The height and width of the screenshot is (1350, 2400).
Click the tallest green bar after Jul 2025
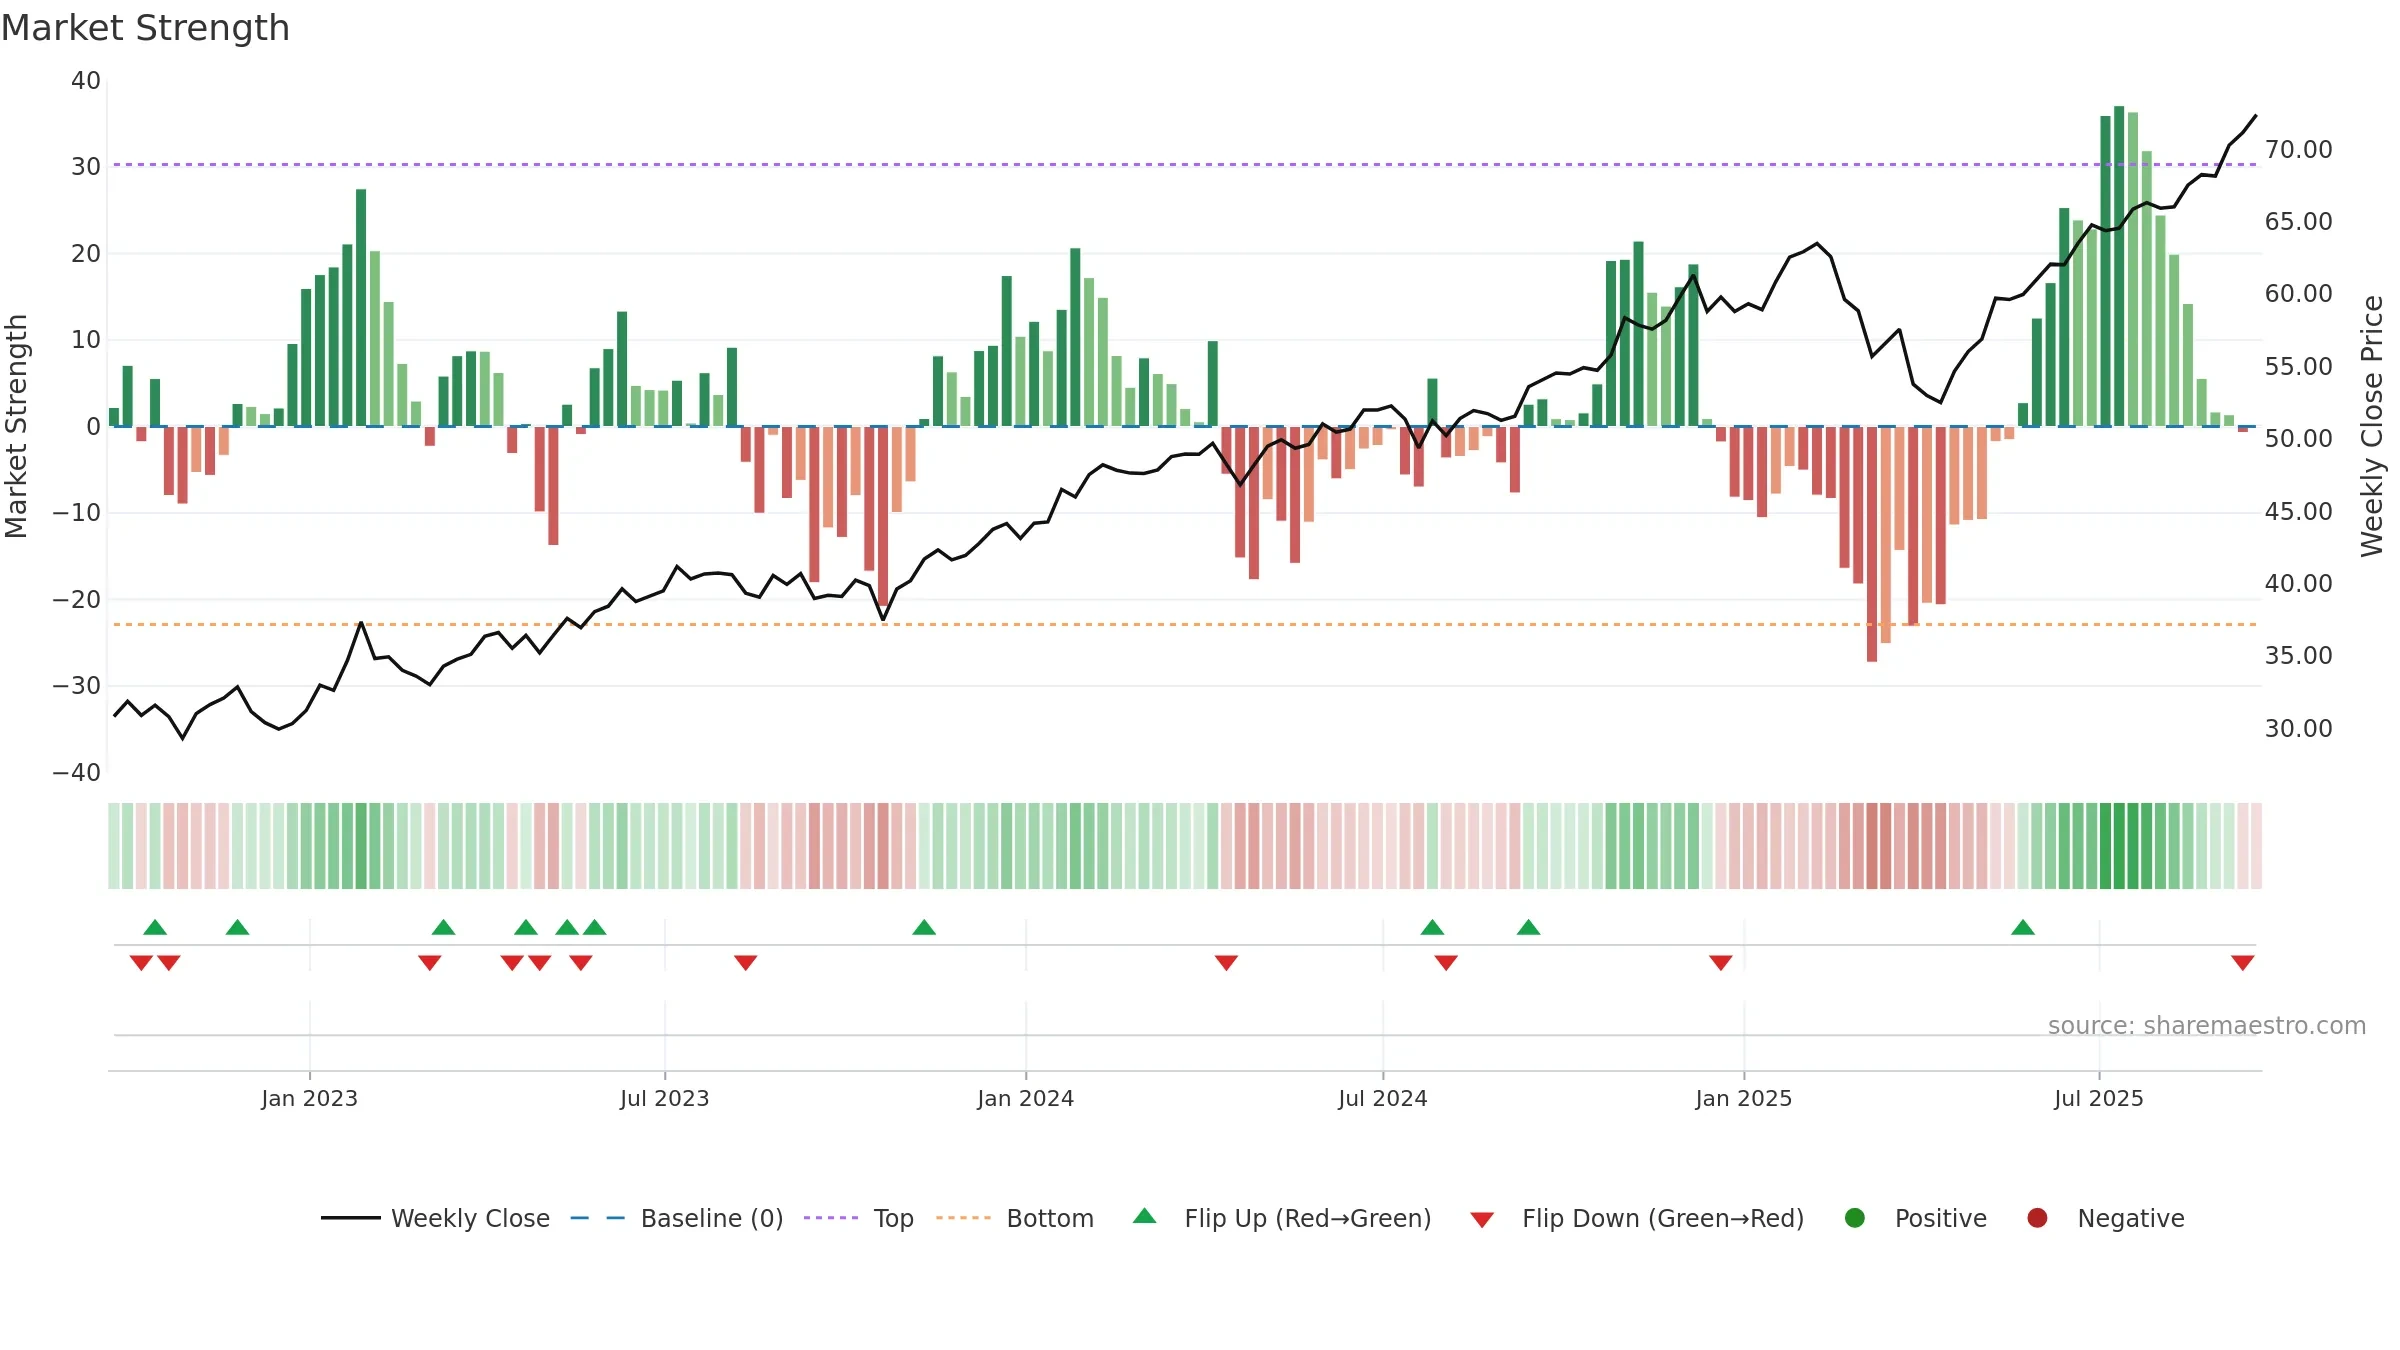point(2119,266)
